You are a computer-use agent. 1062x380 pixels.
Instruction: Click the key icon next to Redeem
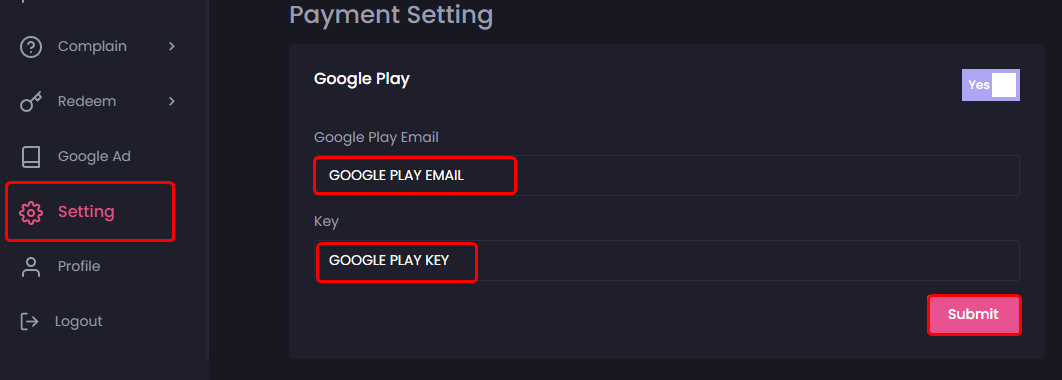pyautogui.click(x=30, y=102)
